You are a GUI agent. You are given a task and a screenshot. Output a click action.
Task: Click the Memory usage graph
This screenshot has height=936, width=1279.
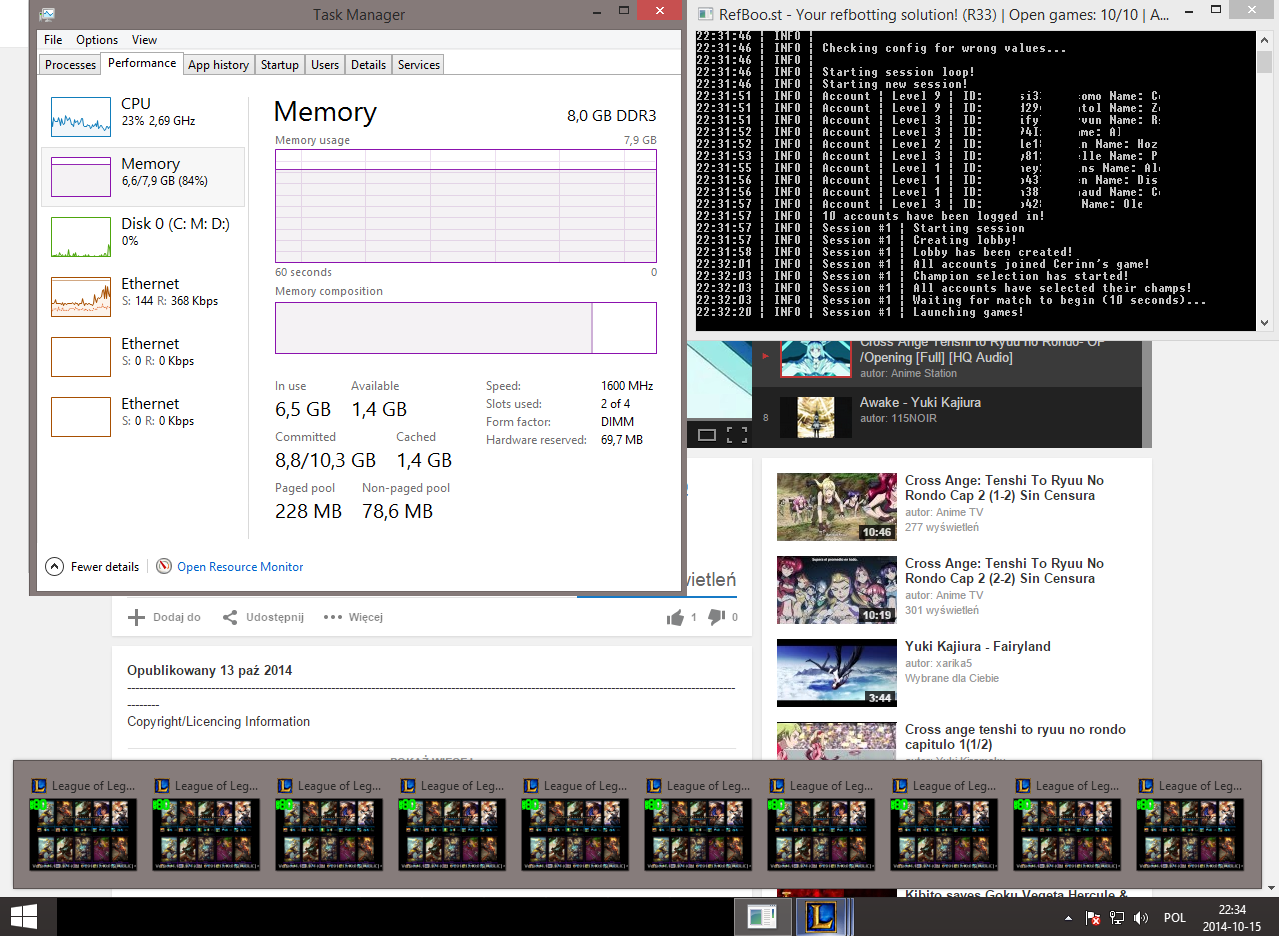pos(466,206)
